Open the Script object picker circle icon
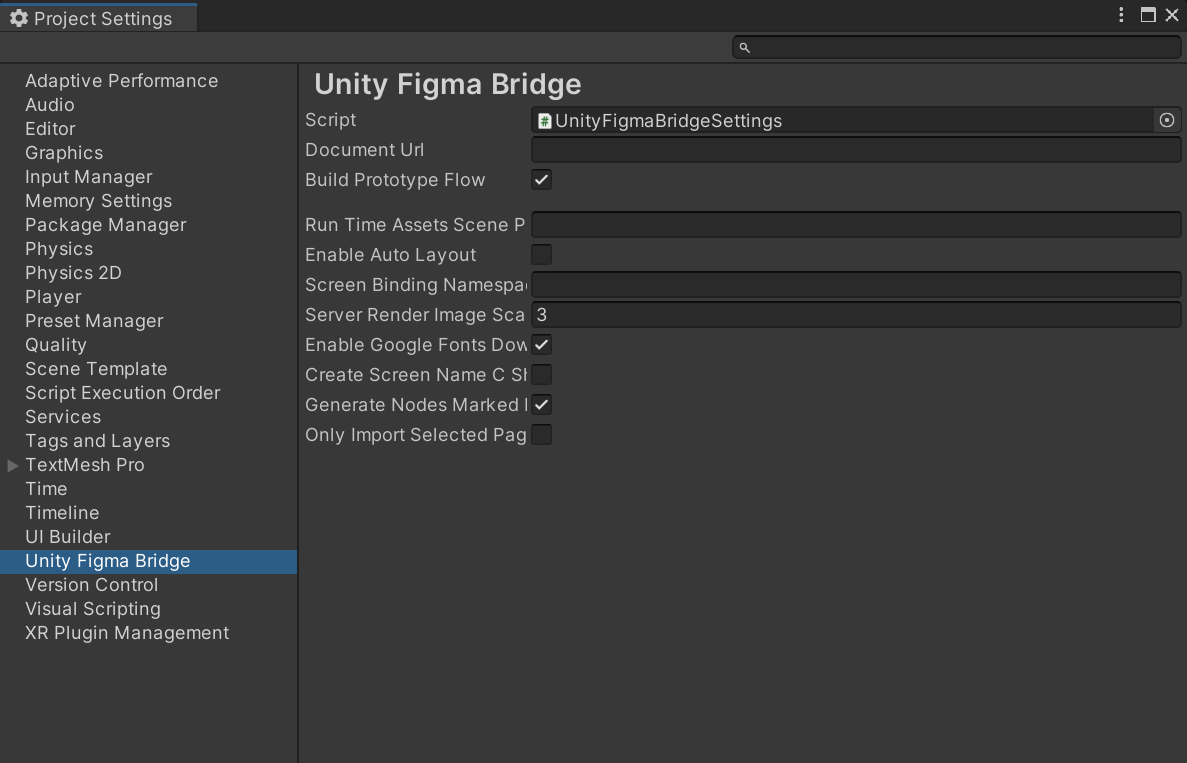The width and height of the screenshot is (1187, 763). click(x=1167, y=120)
